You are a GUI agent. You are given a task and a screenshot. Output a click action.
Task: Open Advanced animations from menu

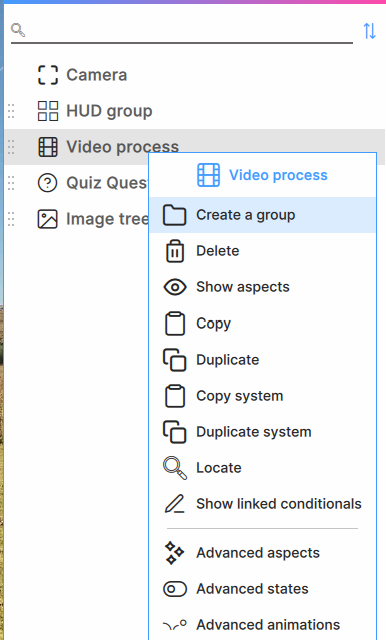click(x=262, y=624)
